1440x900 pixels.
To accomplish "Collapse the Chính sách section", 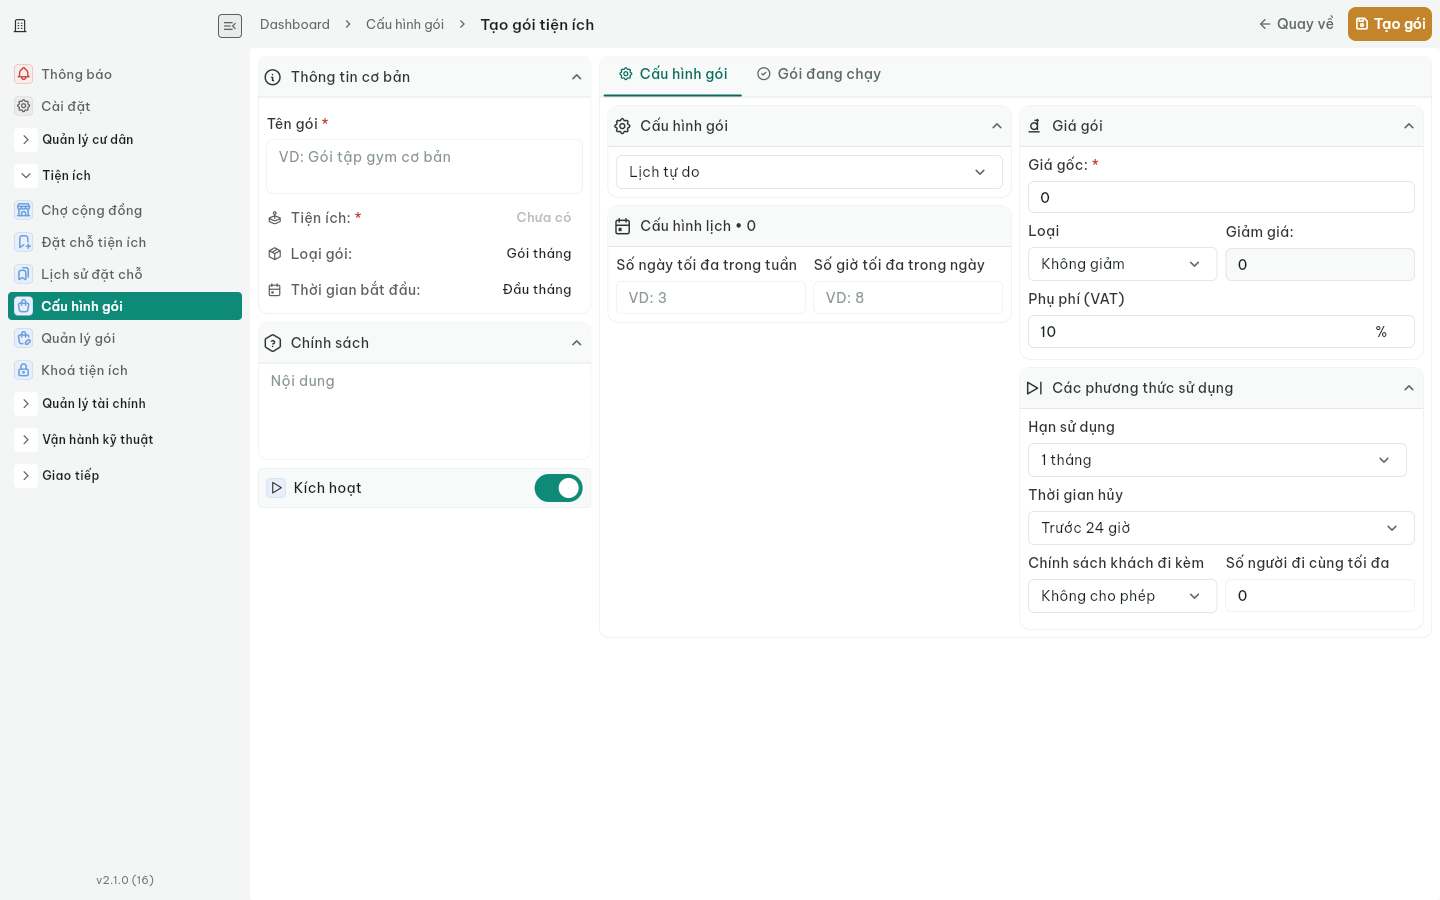I will click(x=577, y=343).
